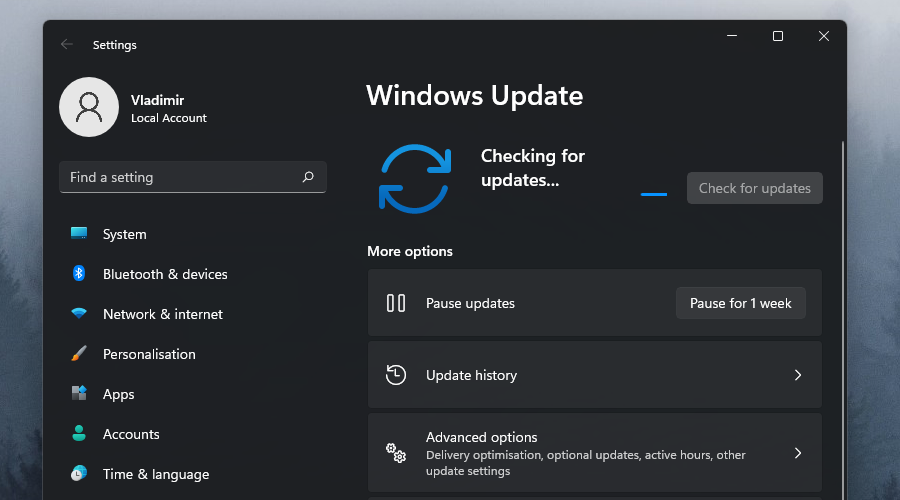Select Bluetooth & devices from sidebar
Image resolution: width=900 pixels, height=500 pixels.
click(x=165, y=274)
